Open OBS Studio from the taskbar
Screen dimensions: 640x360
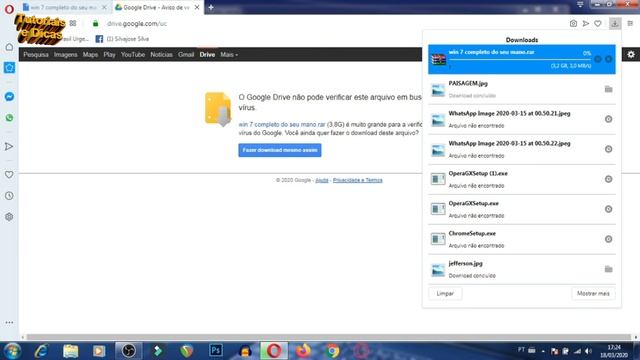pyautogui.click(x=128, y=351)
